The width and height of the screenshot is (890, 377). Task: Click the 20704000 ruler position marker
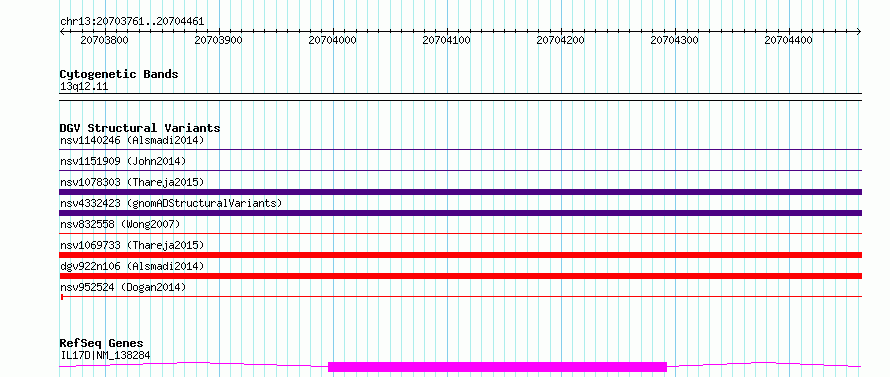pyautogui.click(x=333, y=40)
